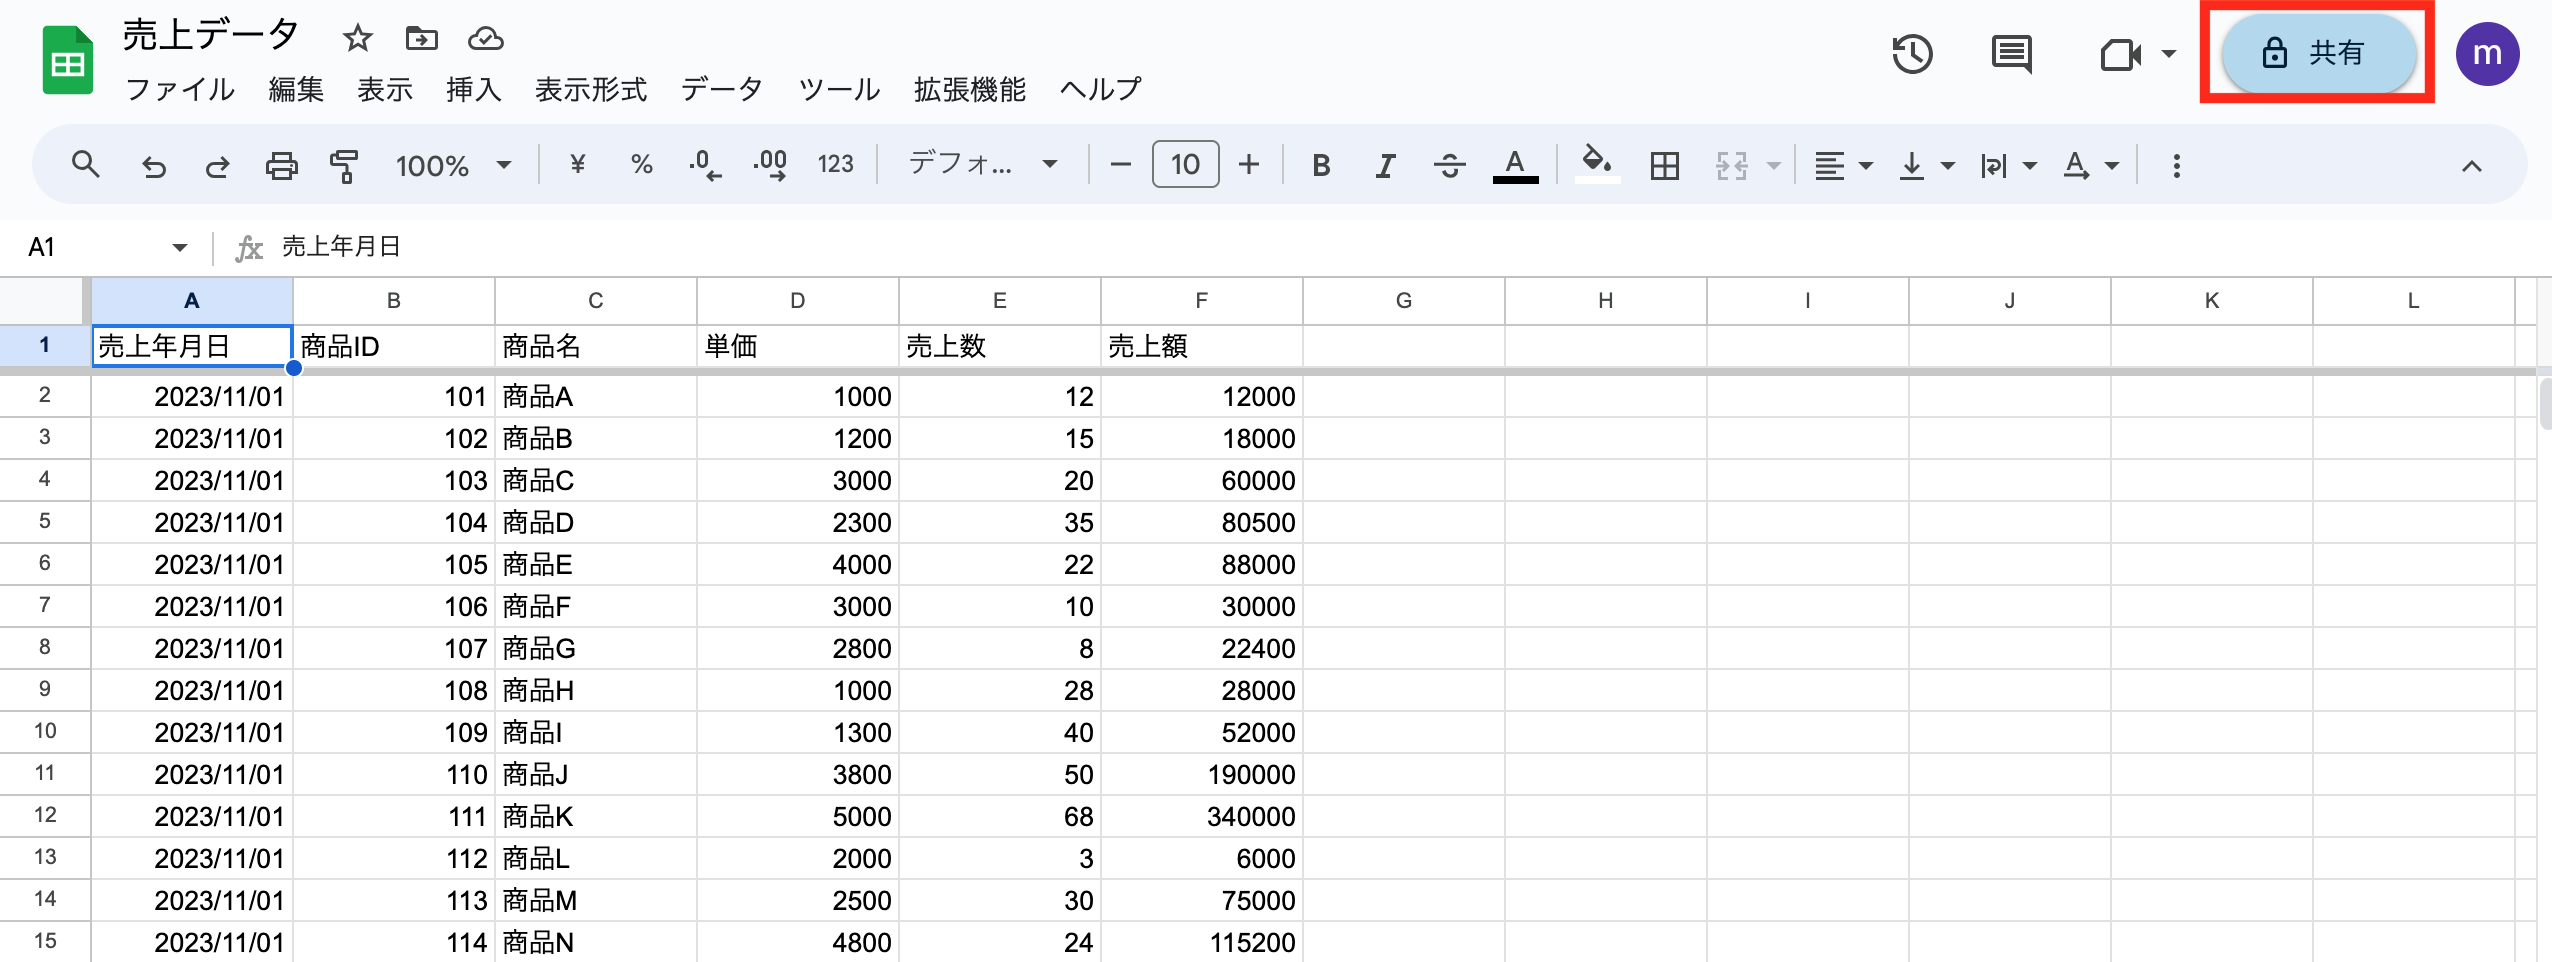This screenshot has width=2552, height=962.
Task: Open the text color picker
Action: (1515, 165)
